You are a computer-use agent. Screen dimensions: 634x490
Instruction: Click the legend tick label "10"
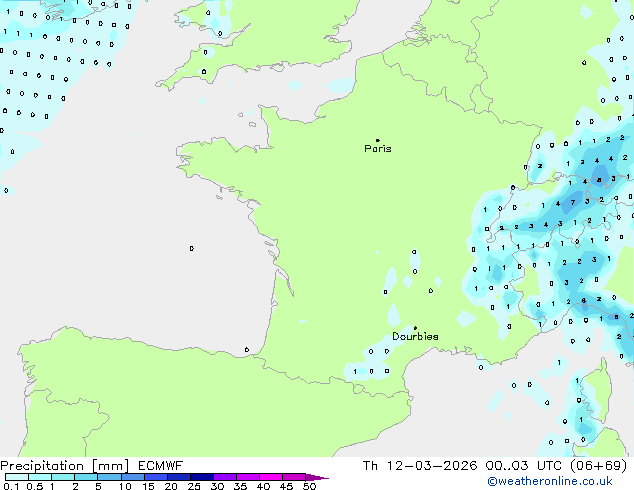tap(125, 486)
